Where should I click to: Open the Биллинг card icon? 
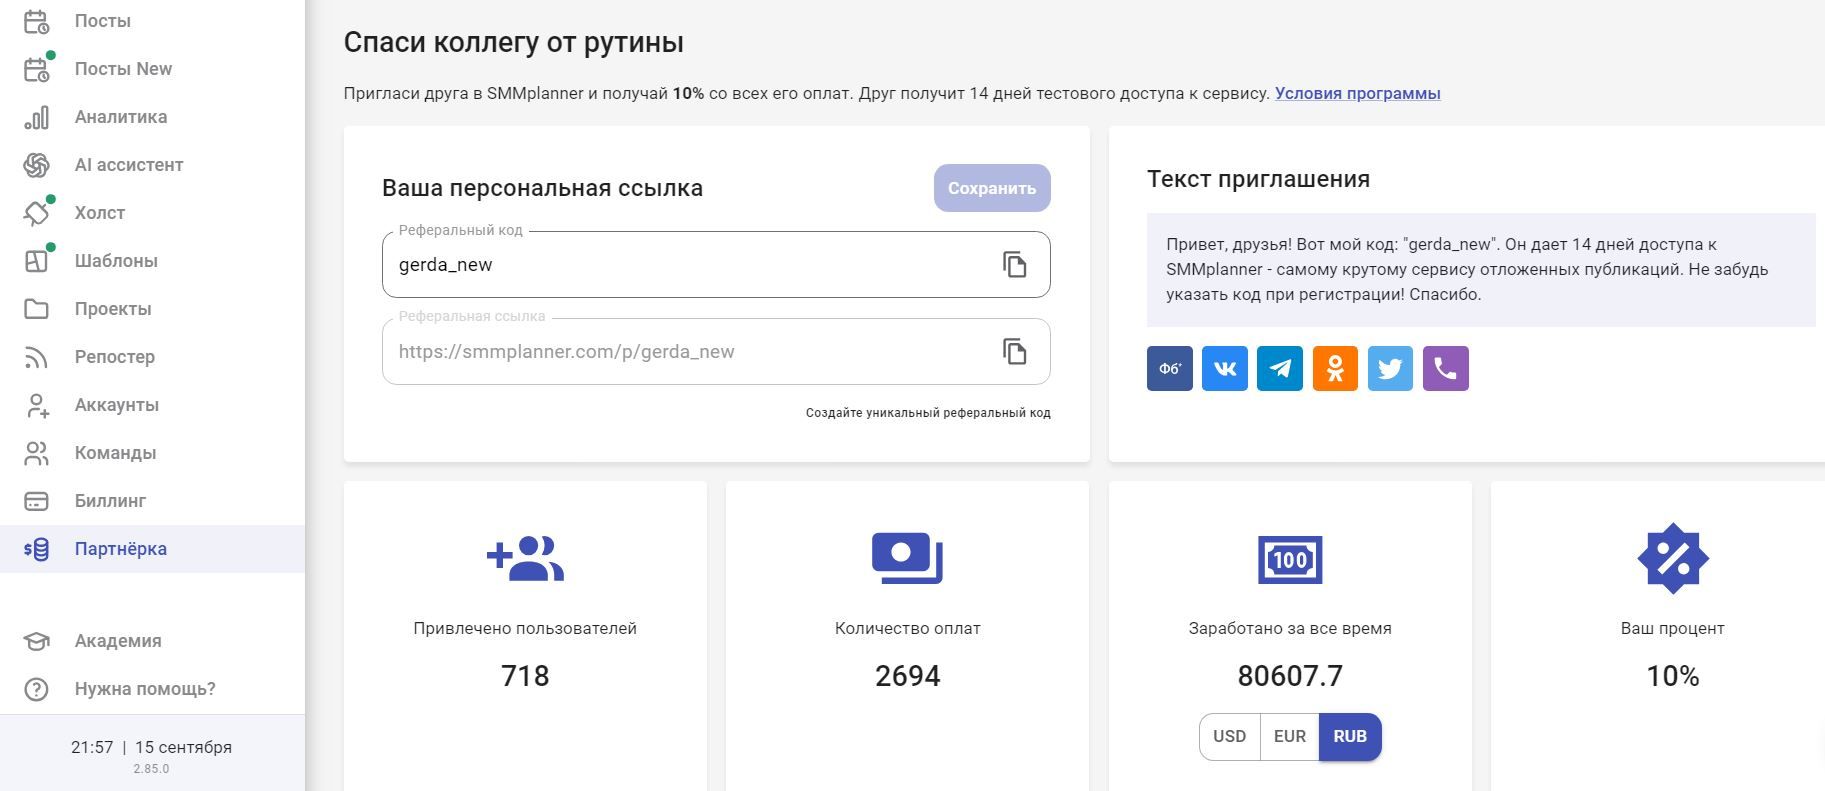(36, 501)
